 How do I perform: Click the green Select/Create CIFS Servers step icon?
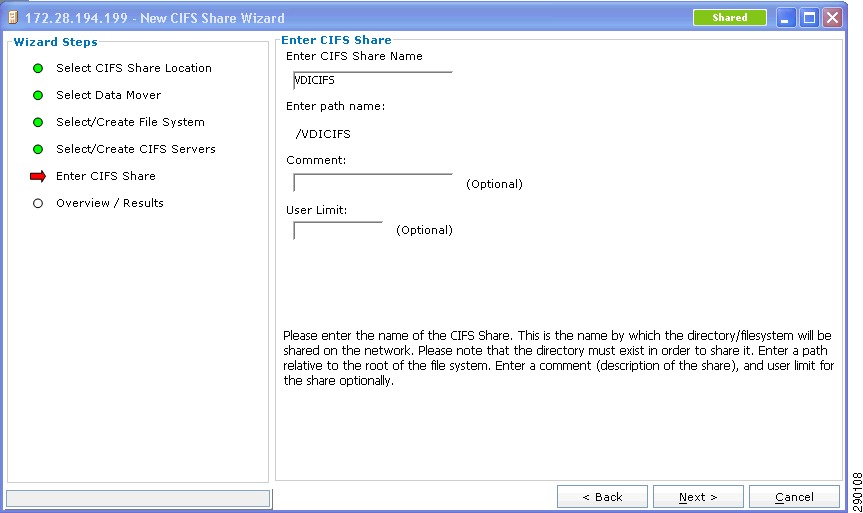(38, 149)
